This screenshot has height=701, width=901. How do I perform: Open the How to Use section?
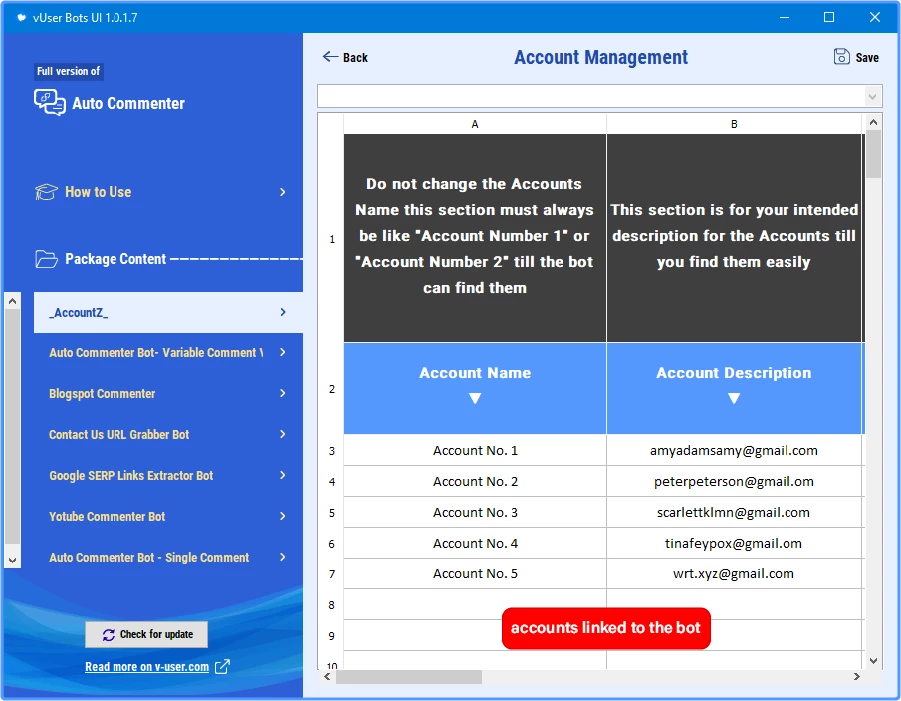point(161,192)
